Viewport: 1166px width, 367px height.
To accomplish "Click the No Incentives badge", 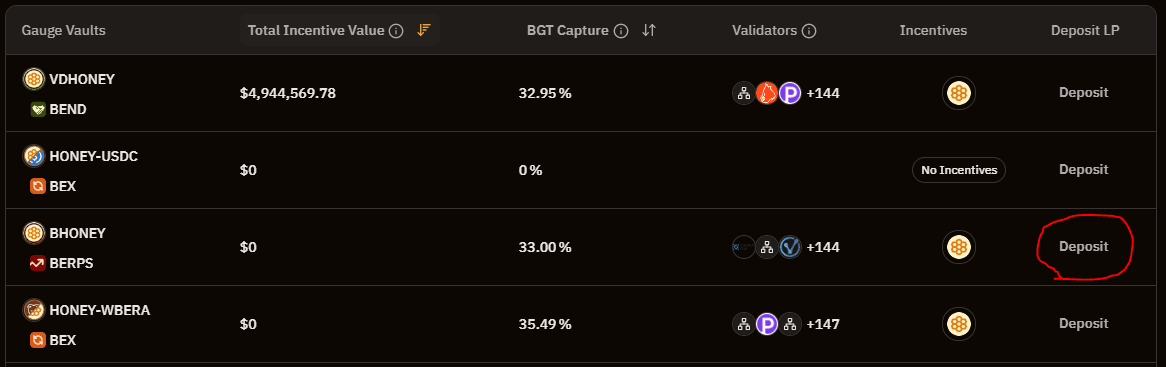I will pyautogui.click(x=959, y=170).
